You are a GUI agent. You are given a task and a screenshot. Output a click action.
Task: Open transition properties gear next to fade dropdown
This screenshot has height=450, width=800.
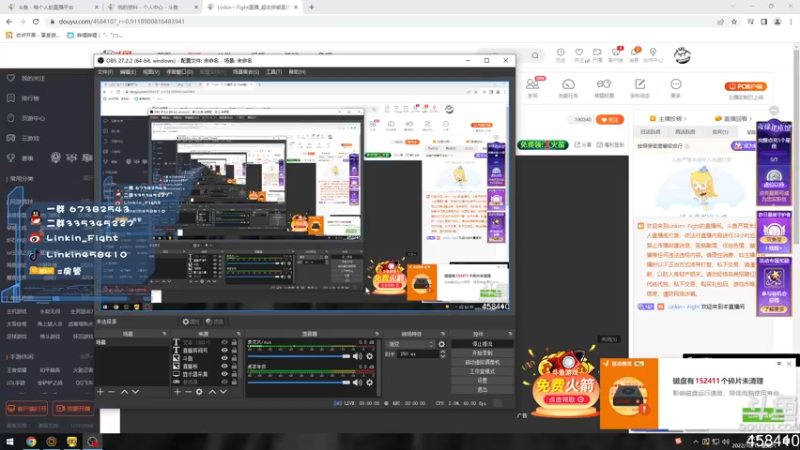tap(441, 344)
